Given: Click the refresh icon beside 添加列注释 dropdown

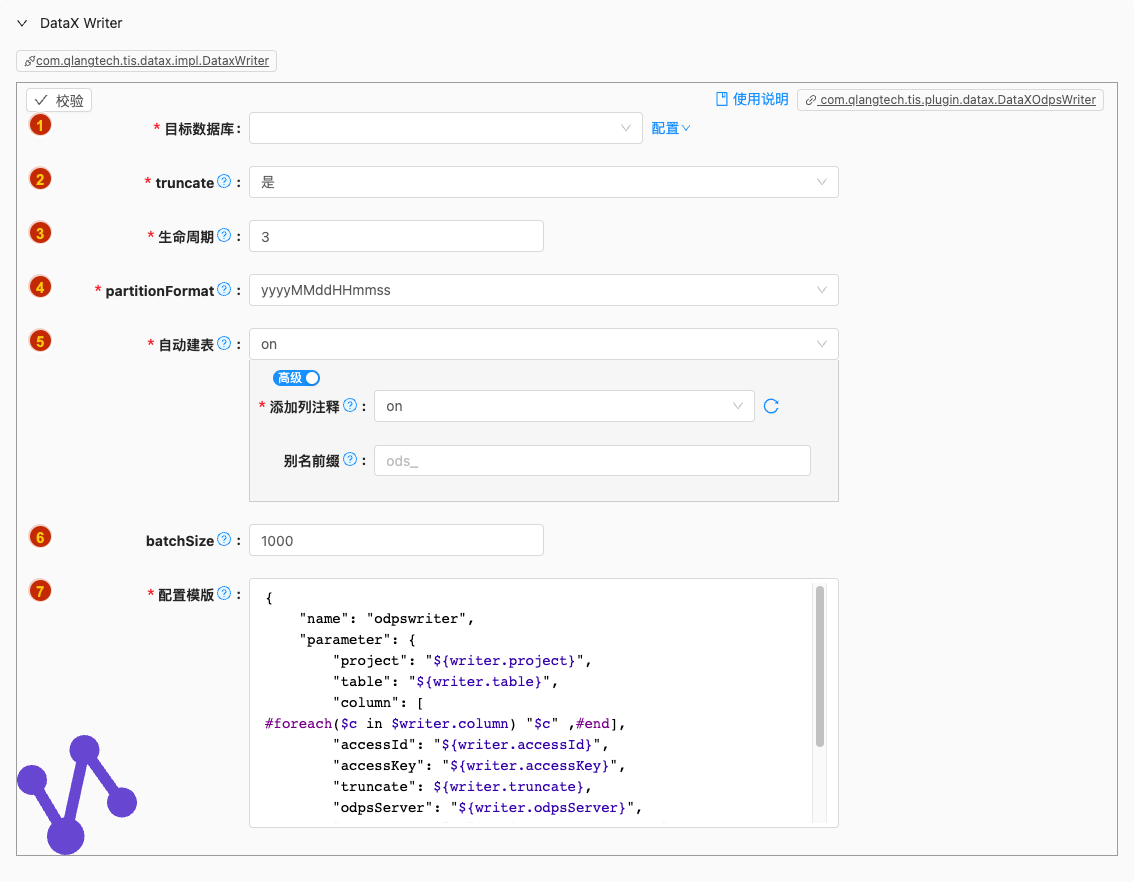Looking at the screenshot, I should click(x=771, y=406).
